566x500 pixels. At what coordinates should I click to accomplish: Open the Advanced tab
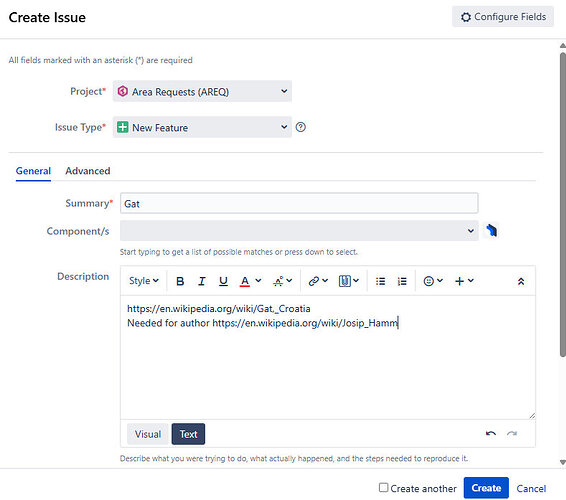88,171
